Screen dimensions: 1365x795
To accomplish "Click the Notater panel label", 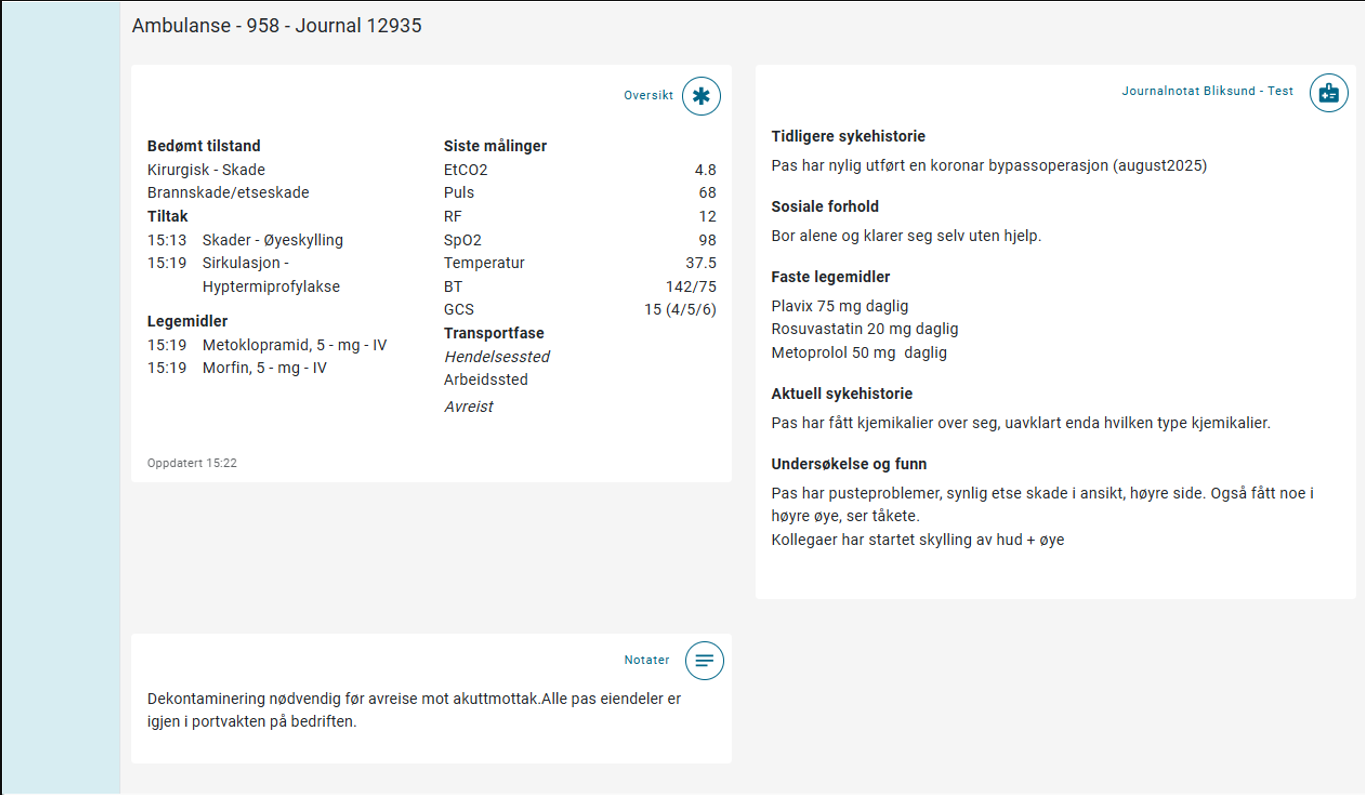I will (647, 660).
